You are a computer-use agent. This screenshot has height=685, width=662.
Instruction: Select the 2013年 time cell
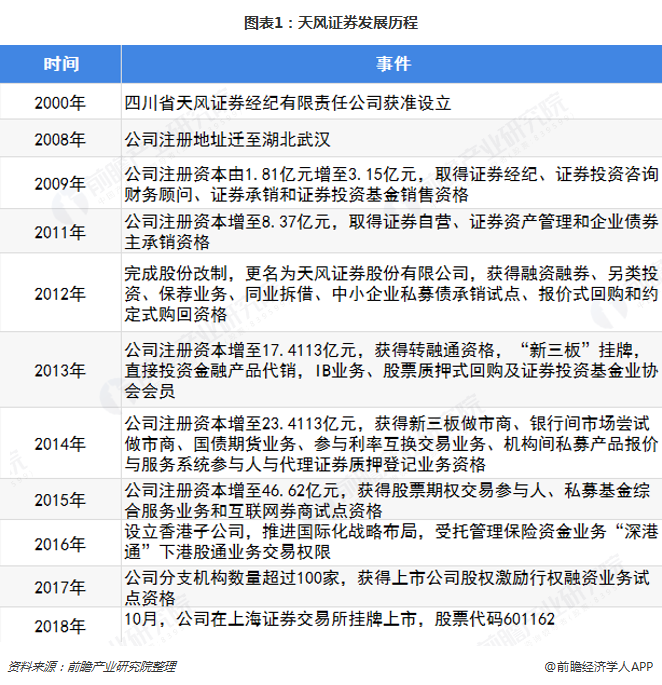(x=60, y=370)
